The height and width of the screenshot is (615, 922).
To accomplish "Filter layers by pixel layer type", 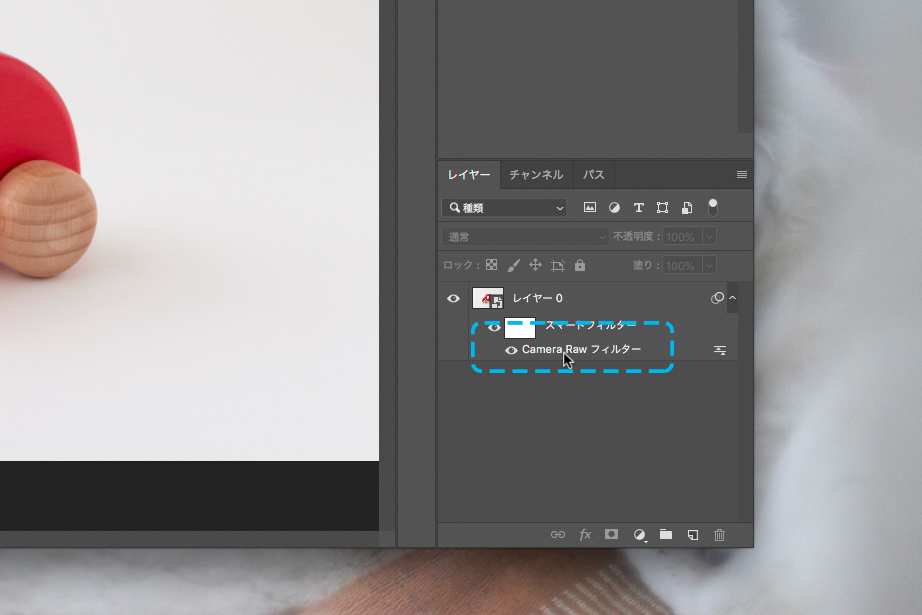I will pyautogui.click(x=590, y=208).
